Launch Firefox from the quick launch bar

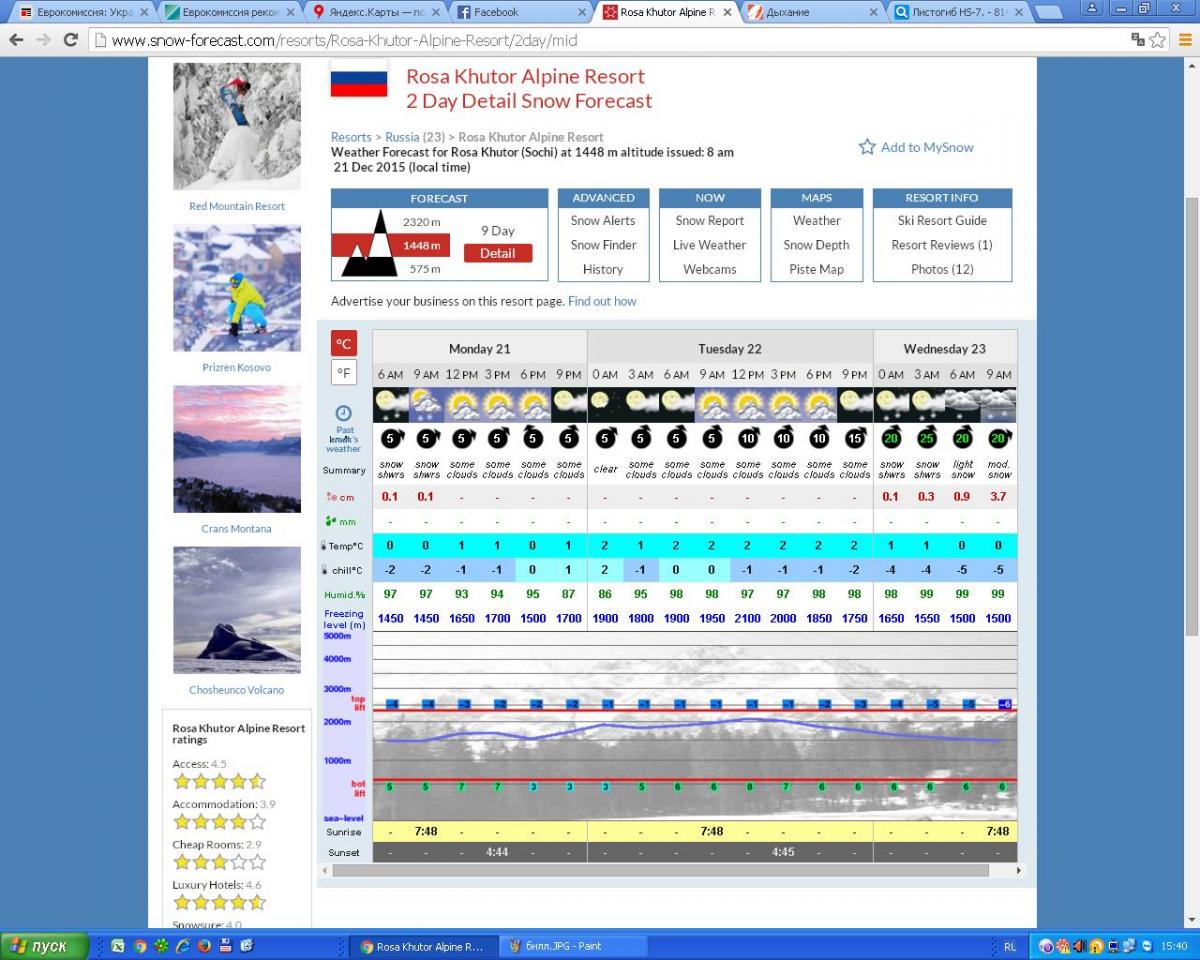click(x=204, y=946)
